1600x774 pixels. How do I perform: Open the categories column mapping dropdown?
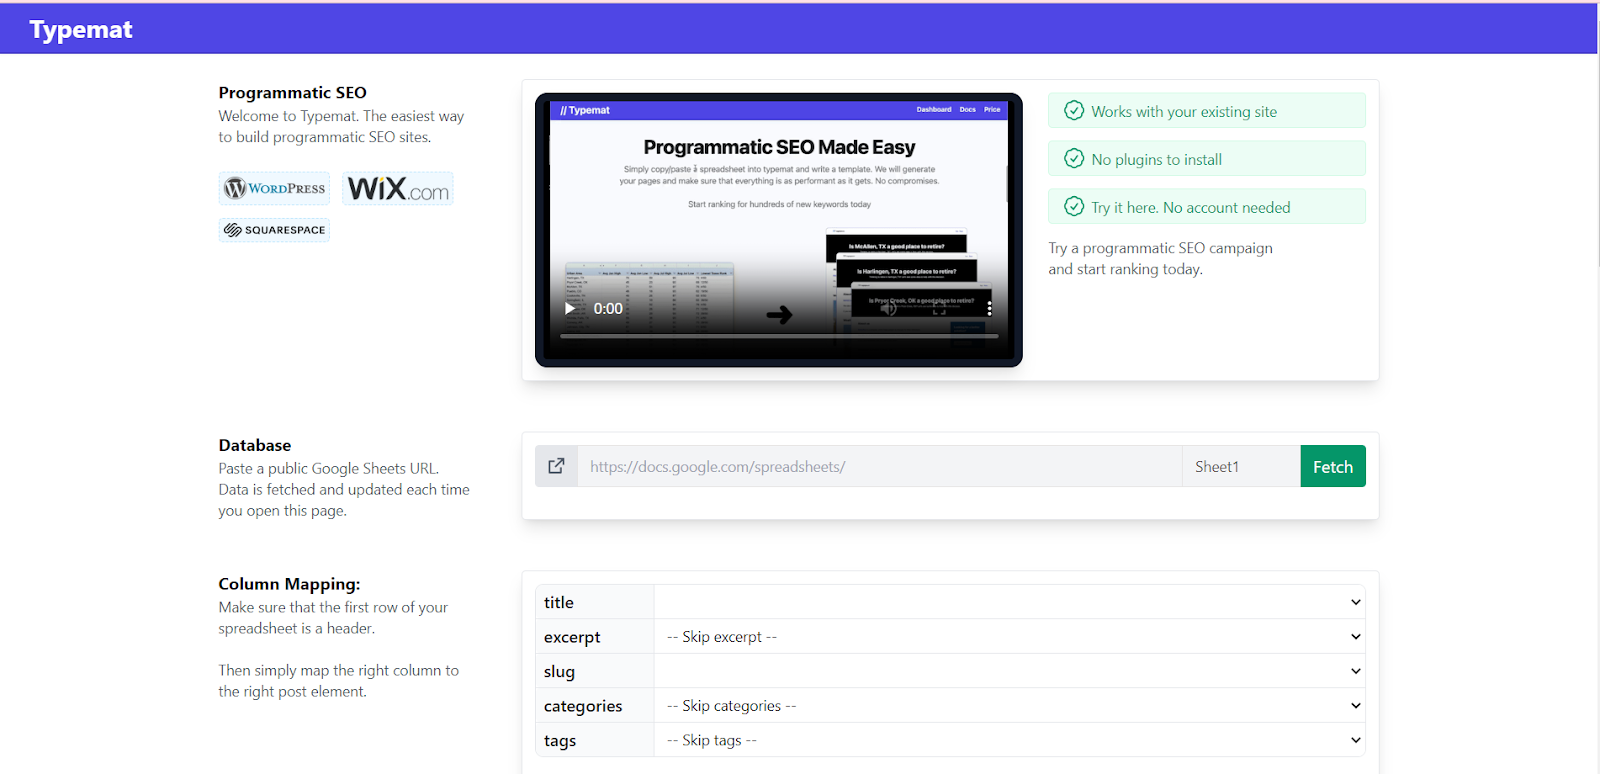click(x=1010, y=706)
